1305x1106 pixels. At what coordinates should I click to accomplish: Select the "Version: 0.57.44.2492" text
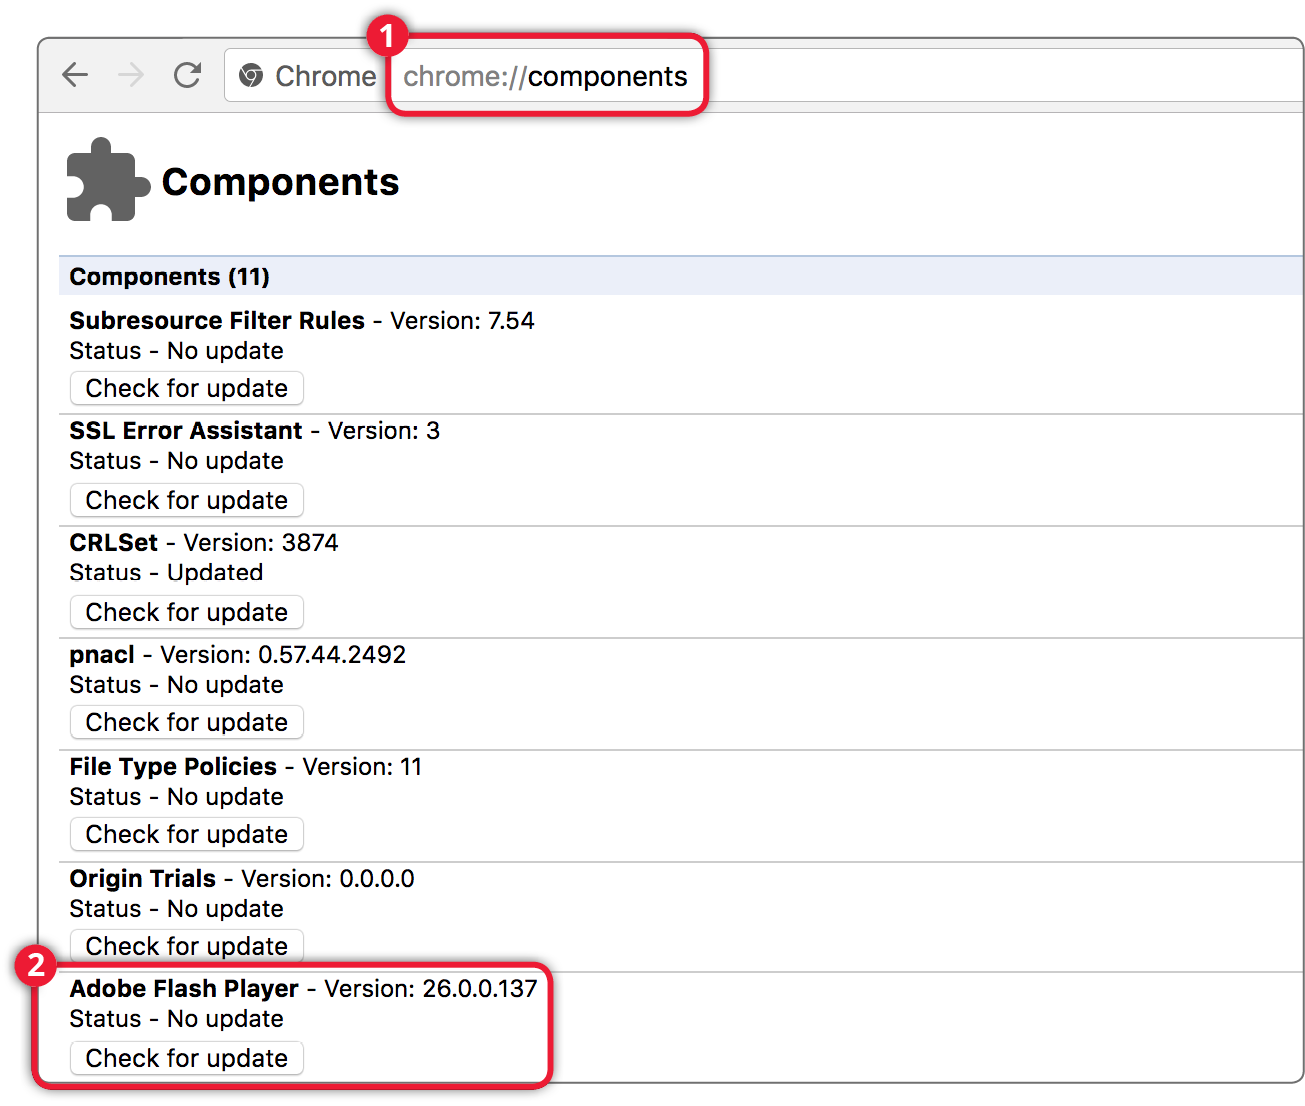tap(283, 655)
